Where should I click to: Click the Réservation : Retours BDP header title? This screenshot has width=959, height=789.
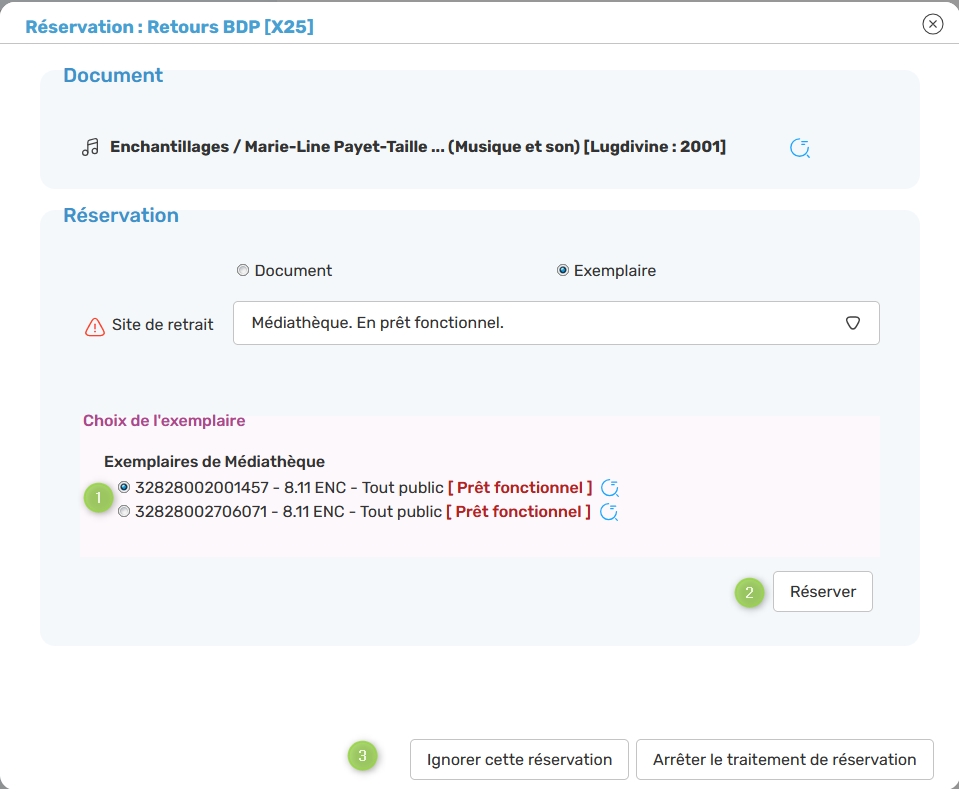(169, 27)
